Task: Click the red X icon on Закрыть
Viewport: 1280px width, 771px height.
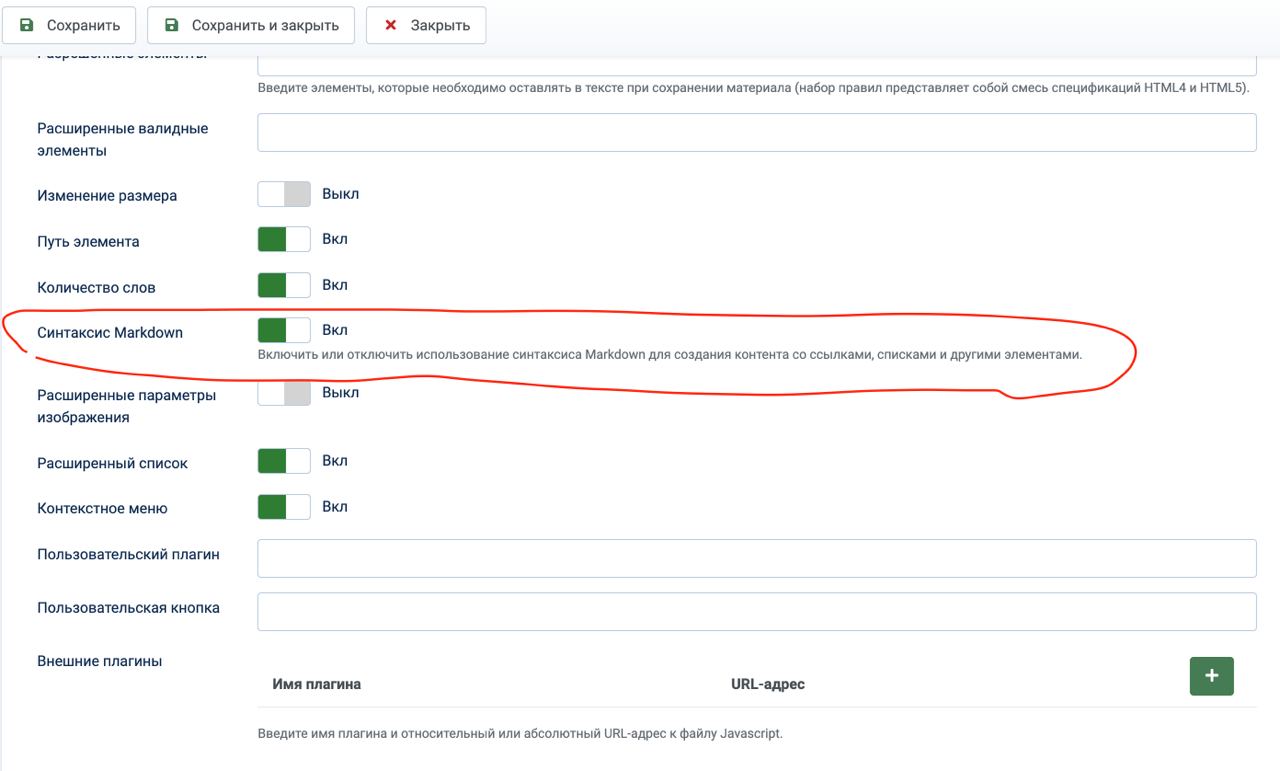Action: pos(391,25)
